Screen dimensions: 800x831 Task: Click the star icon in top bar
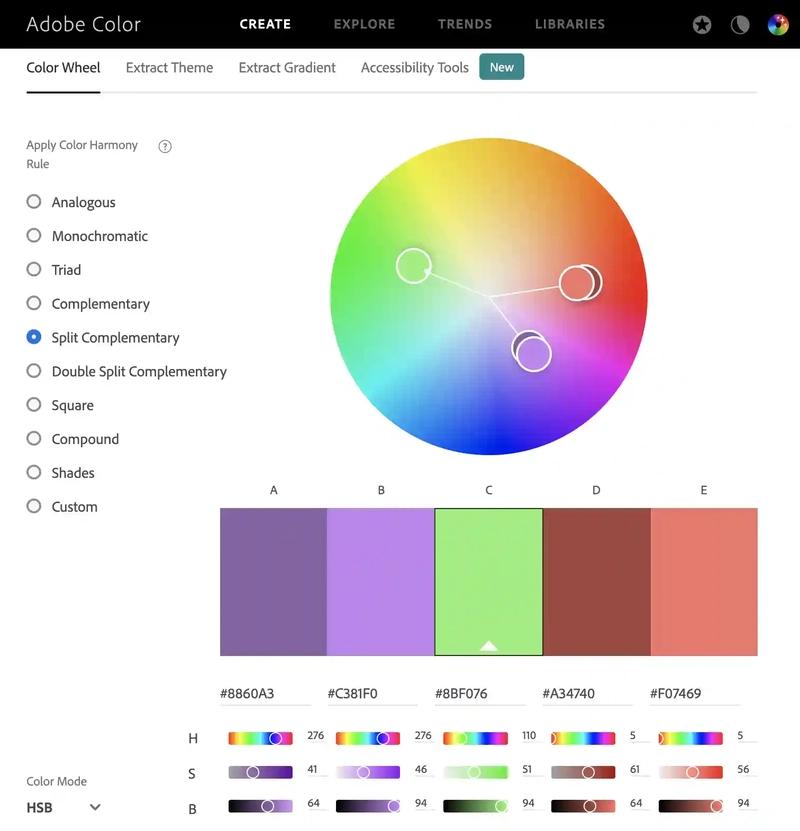point(702,24)
